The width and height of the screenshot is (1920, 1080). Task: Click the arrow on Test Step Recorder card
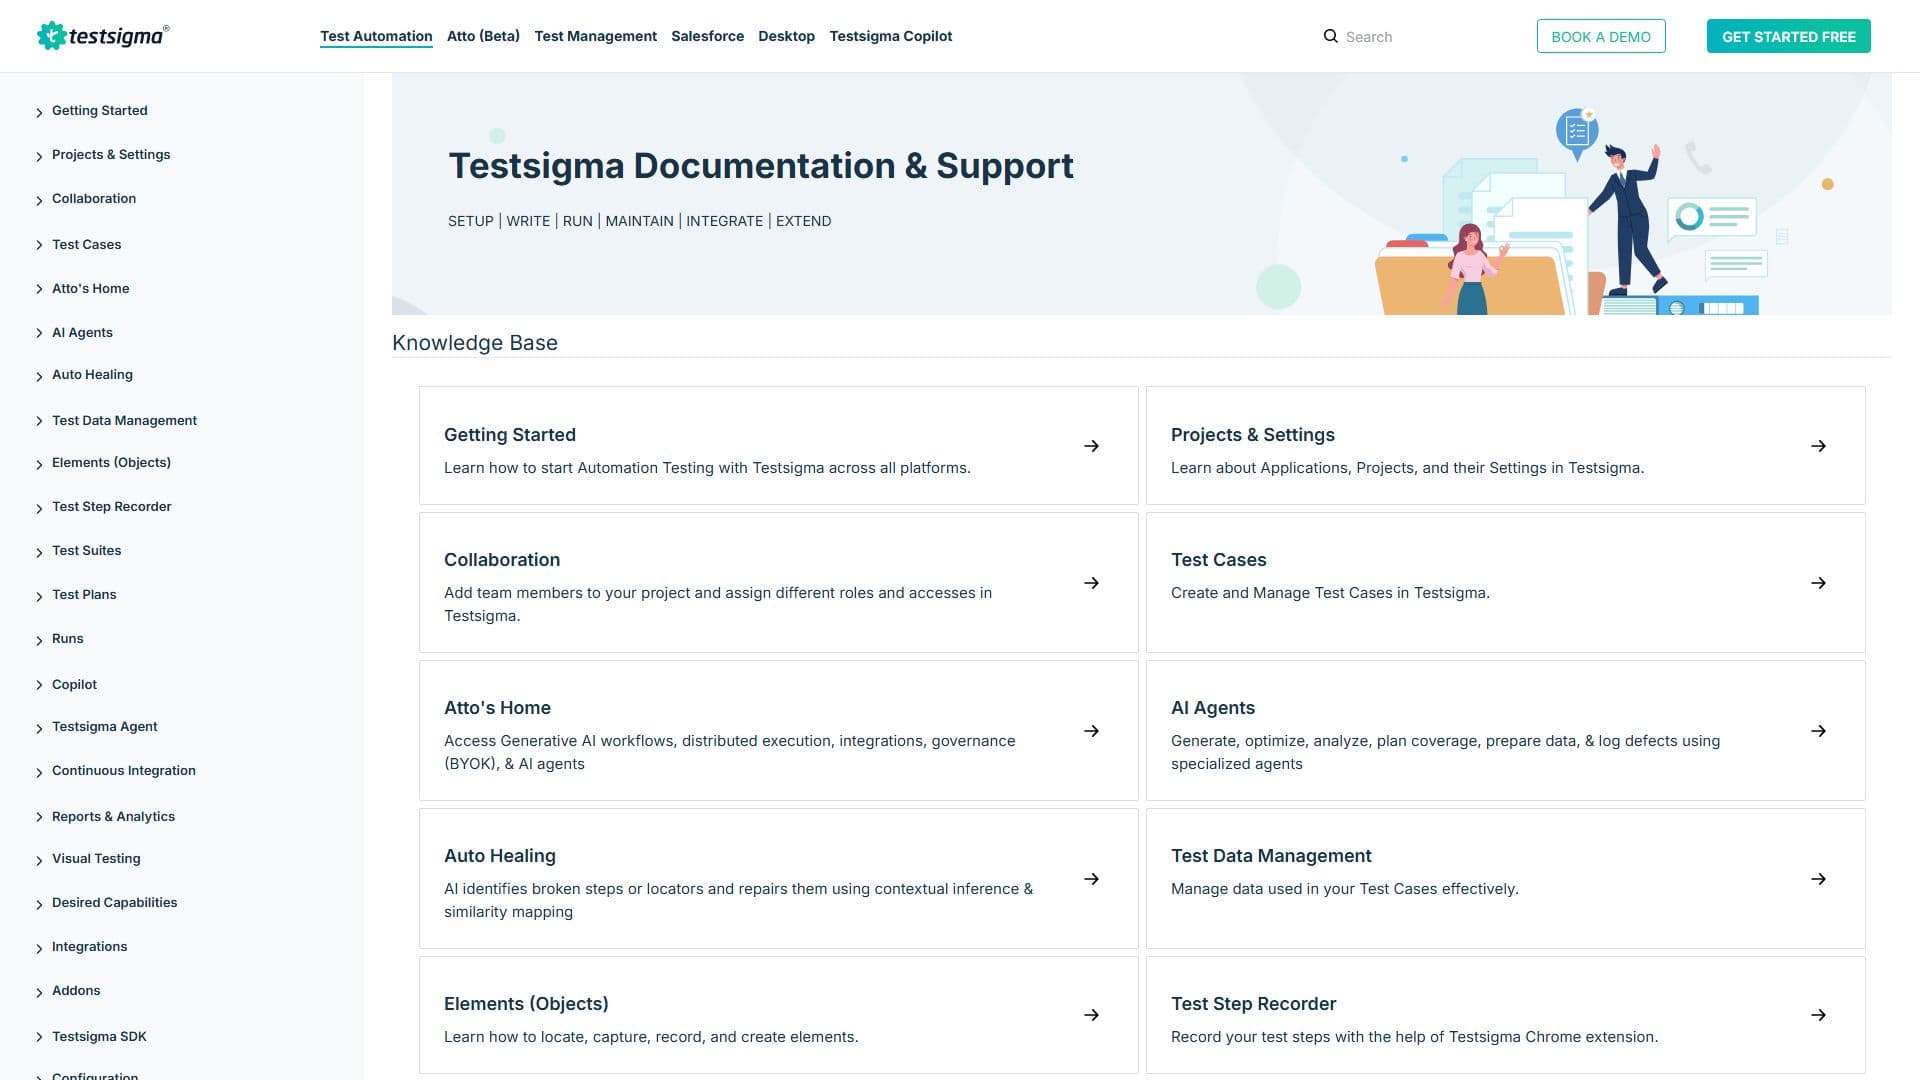(x=1819, y=1015)
